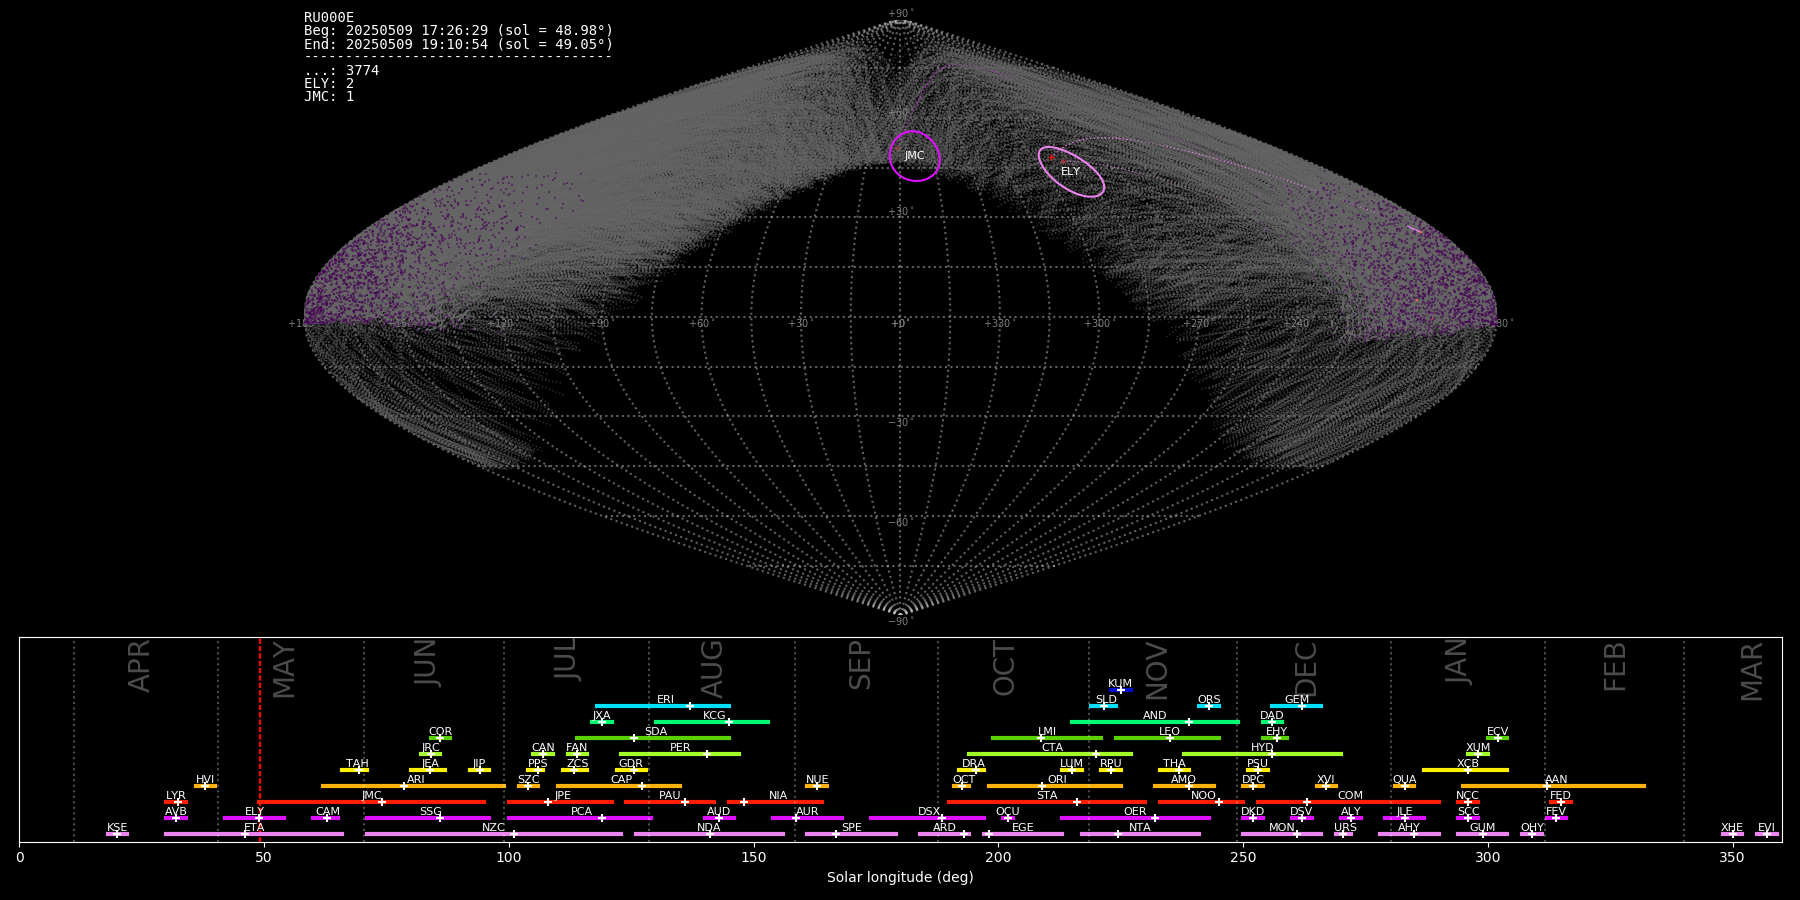1800x900 pixels.
Task: Click the DEC month label in timeline
Action: point(1306,669)
